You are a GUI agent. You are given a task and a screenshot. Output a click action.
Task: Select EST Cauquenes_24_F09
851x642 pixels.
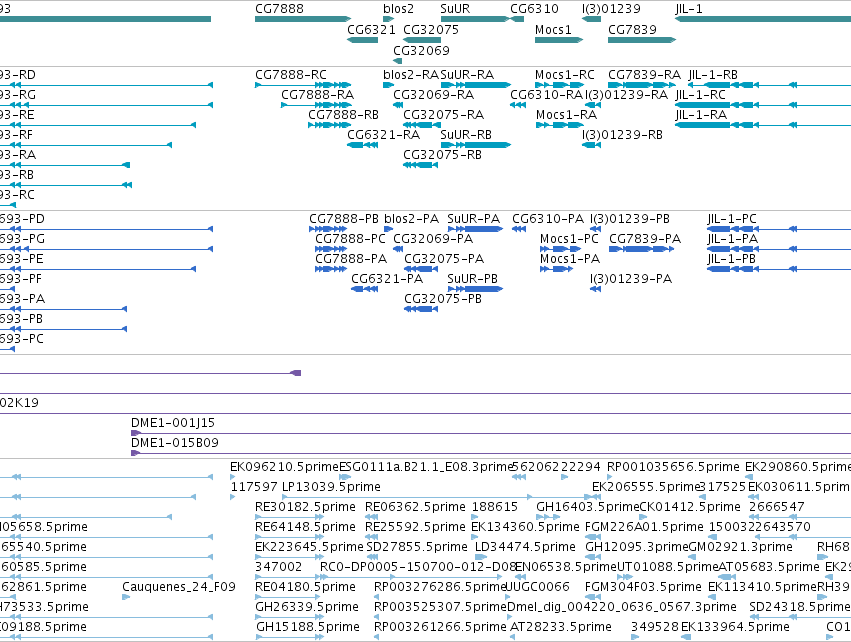tap(179, 587)
